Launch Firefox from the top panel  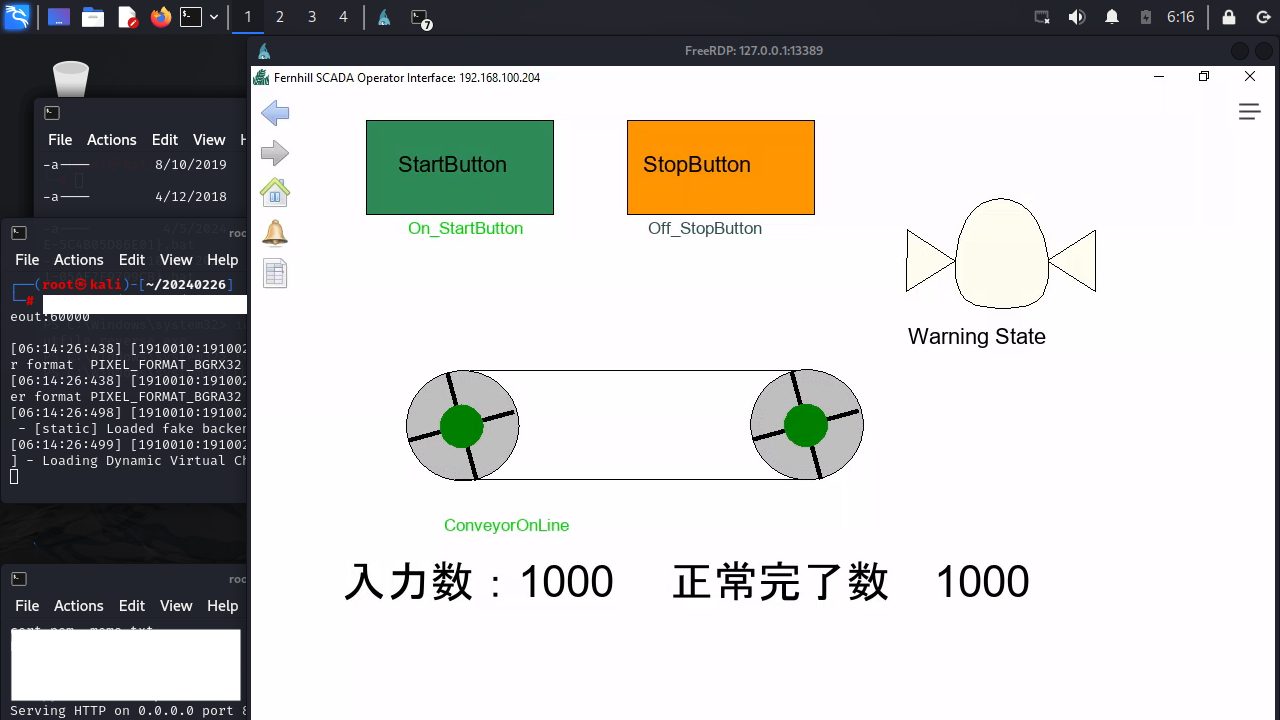pyautogui.click(x=161, y=17)
